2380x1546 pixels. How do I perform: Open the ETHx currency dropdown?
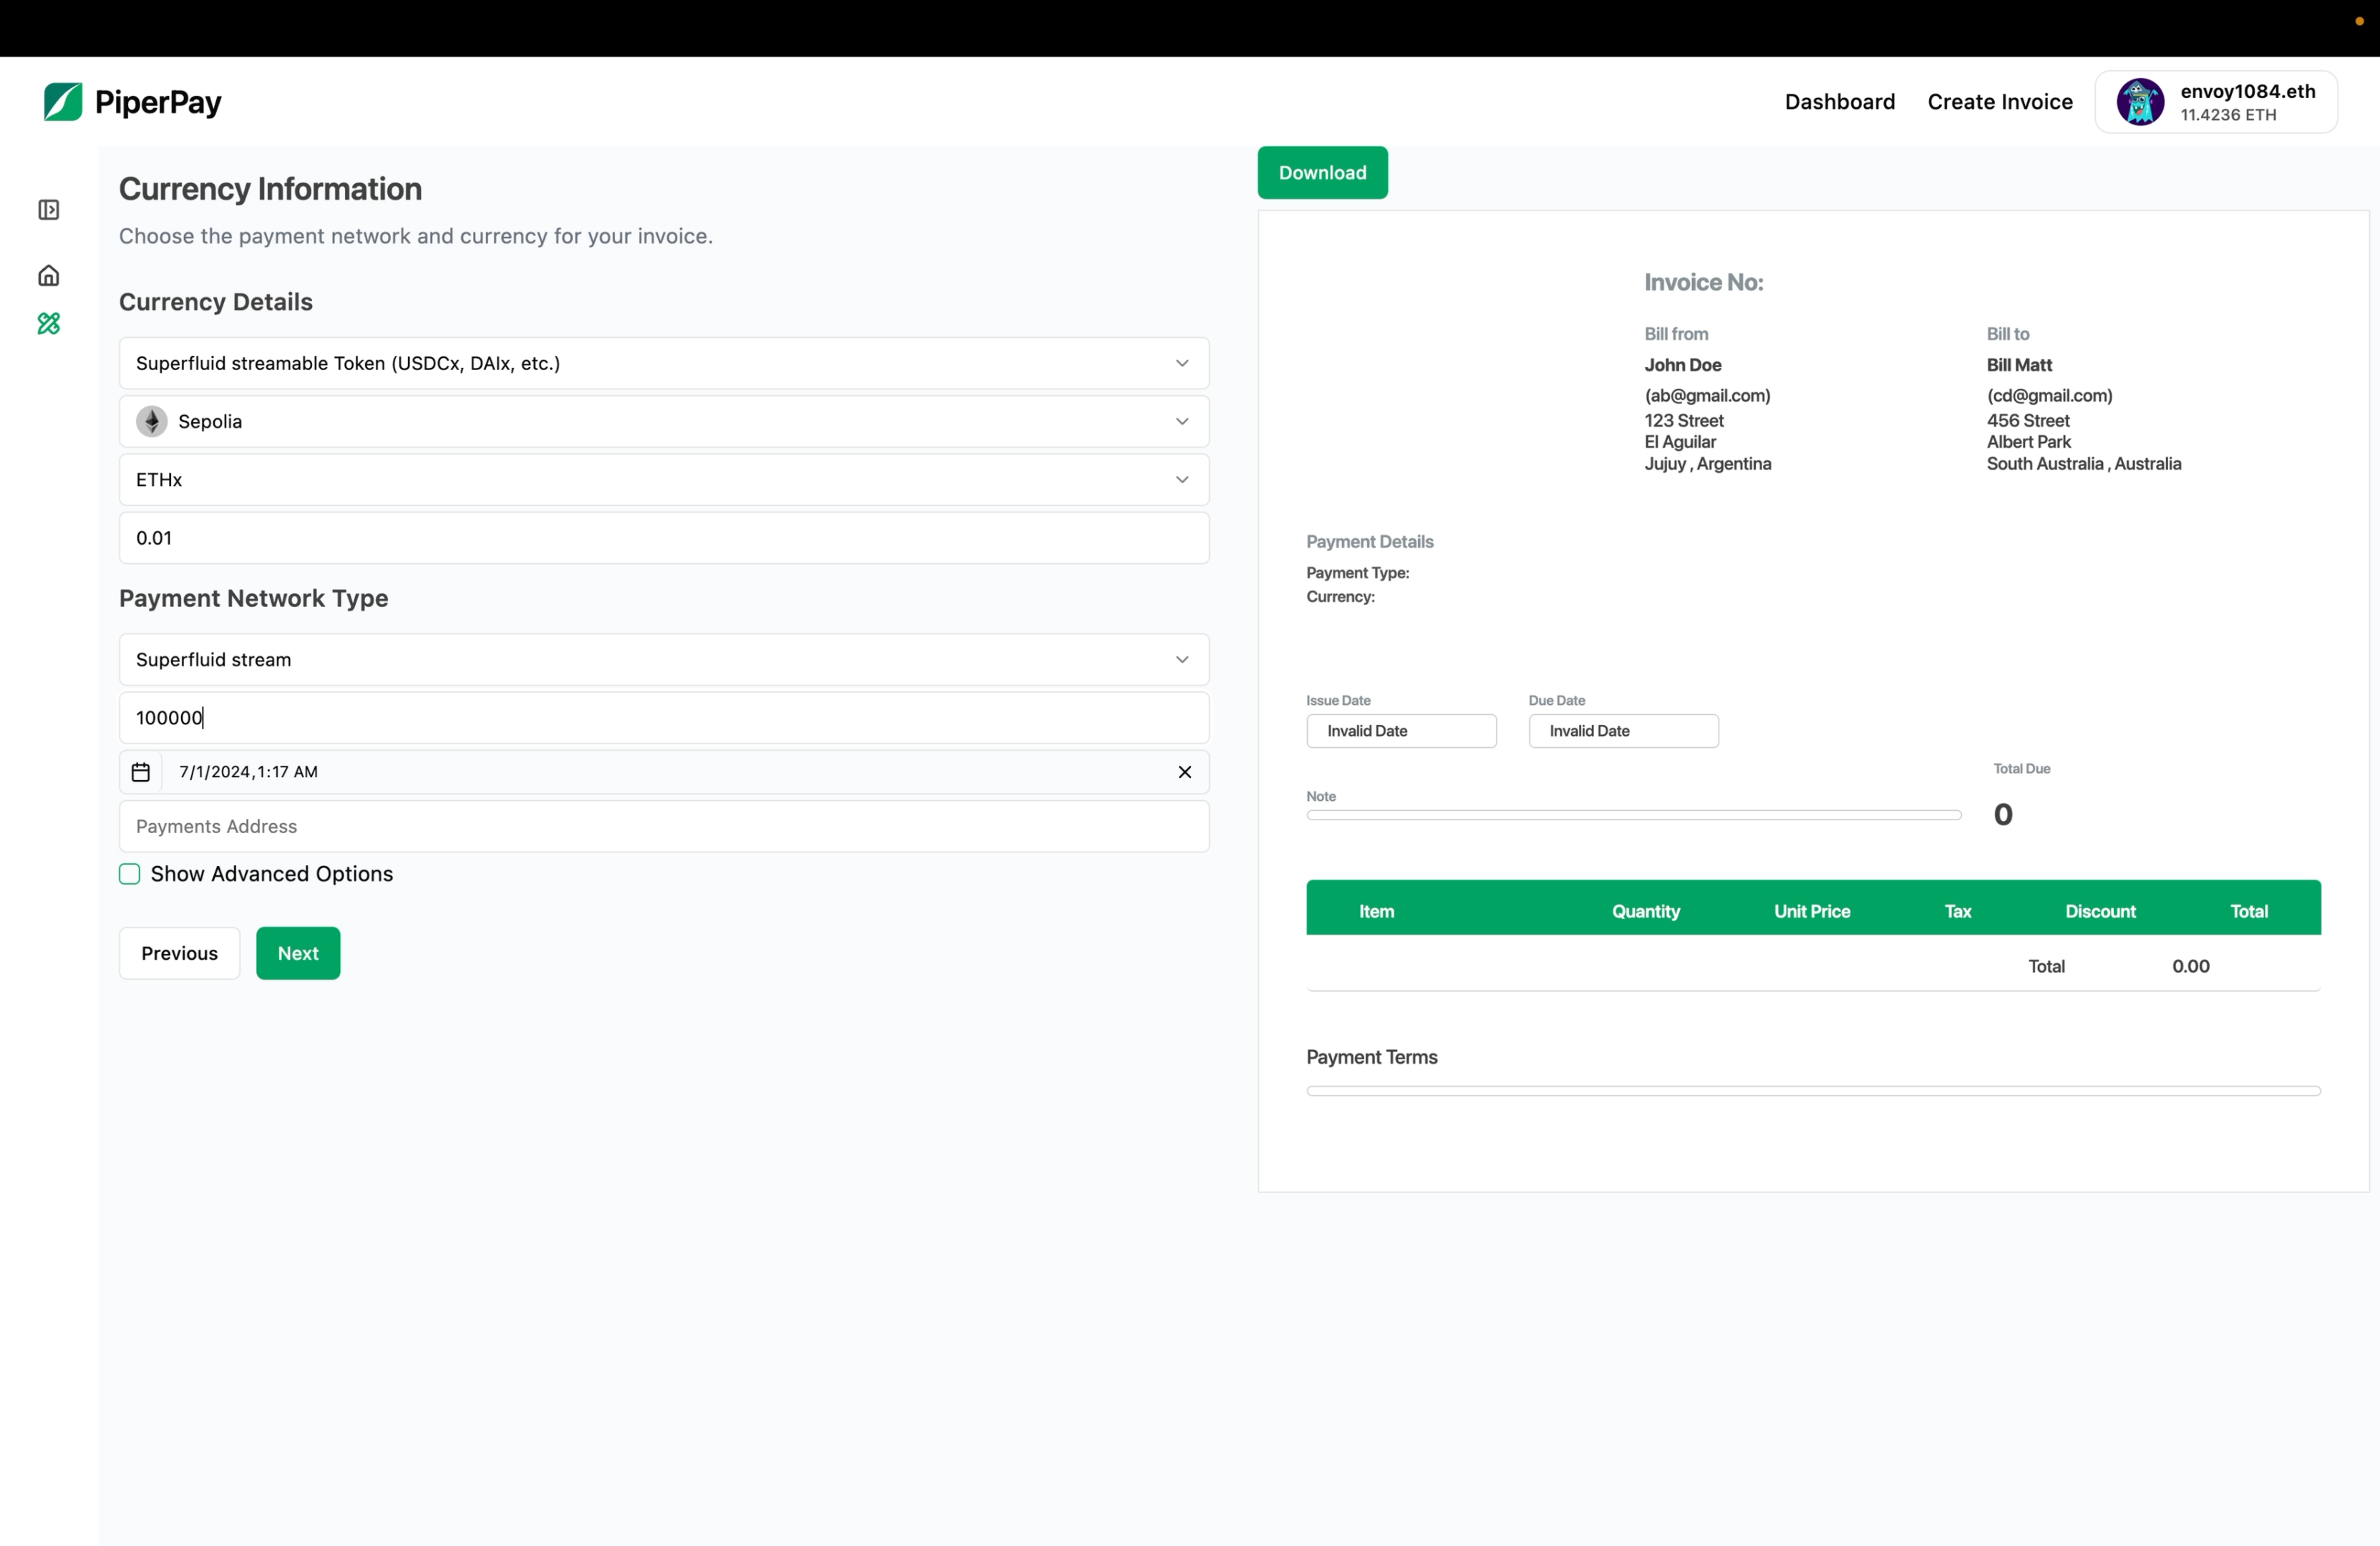tap(1182, 480)
